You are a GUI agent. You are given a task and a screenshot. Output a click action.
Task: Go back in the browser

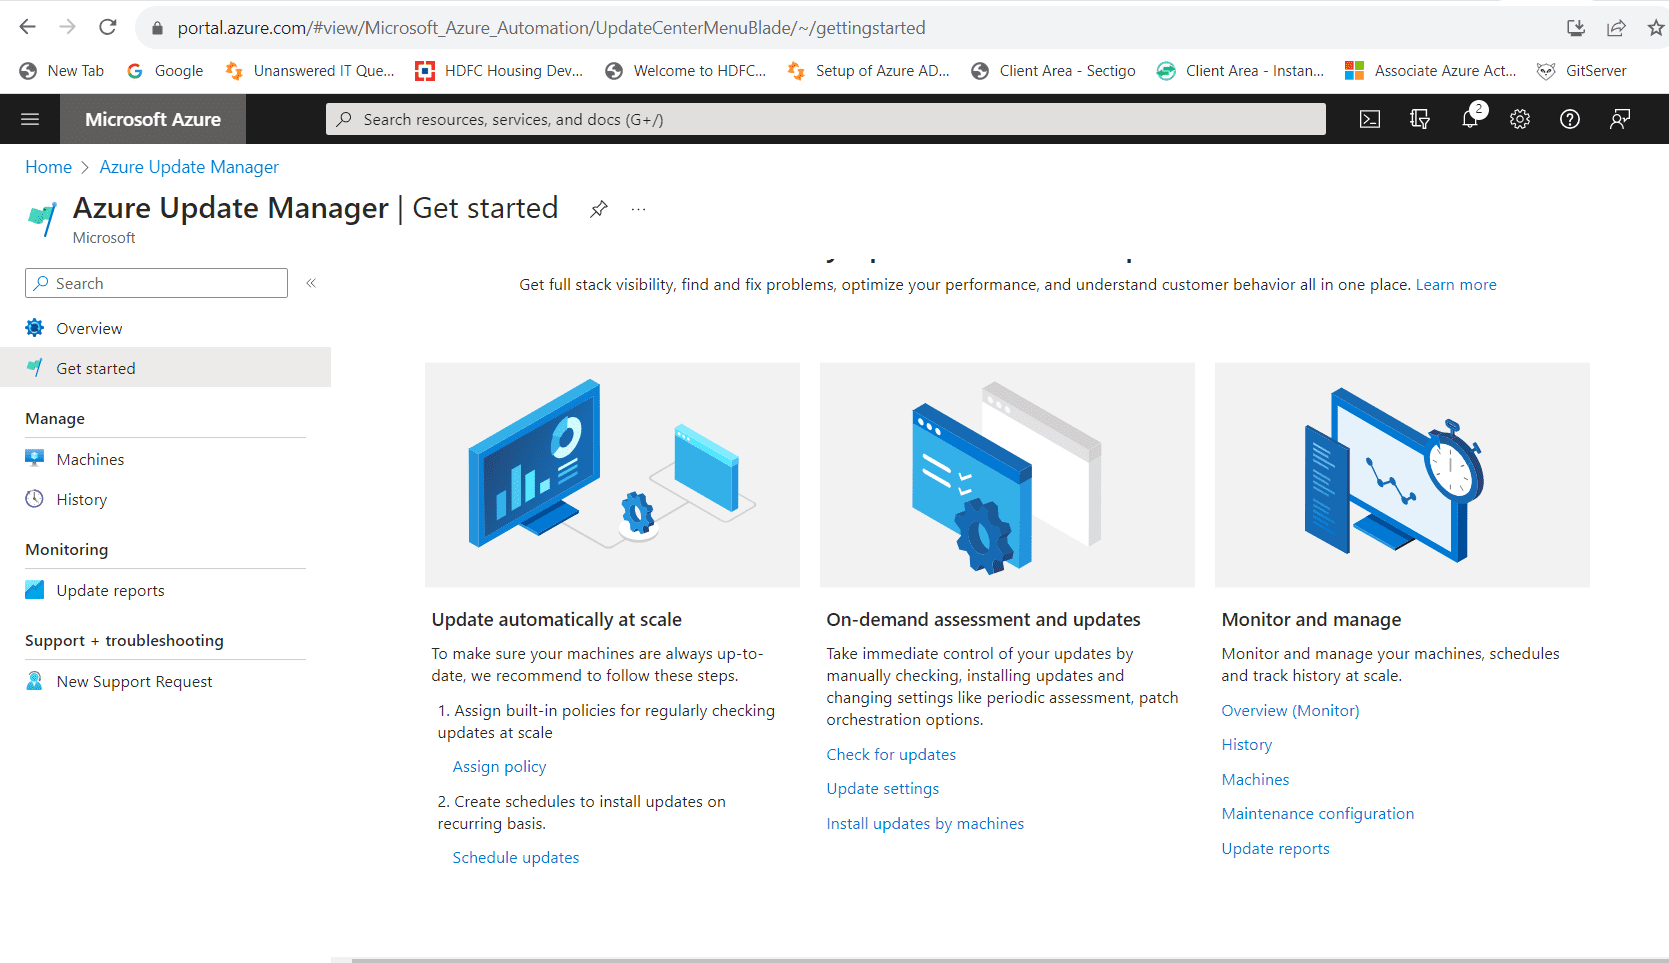tap(27, 27)
